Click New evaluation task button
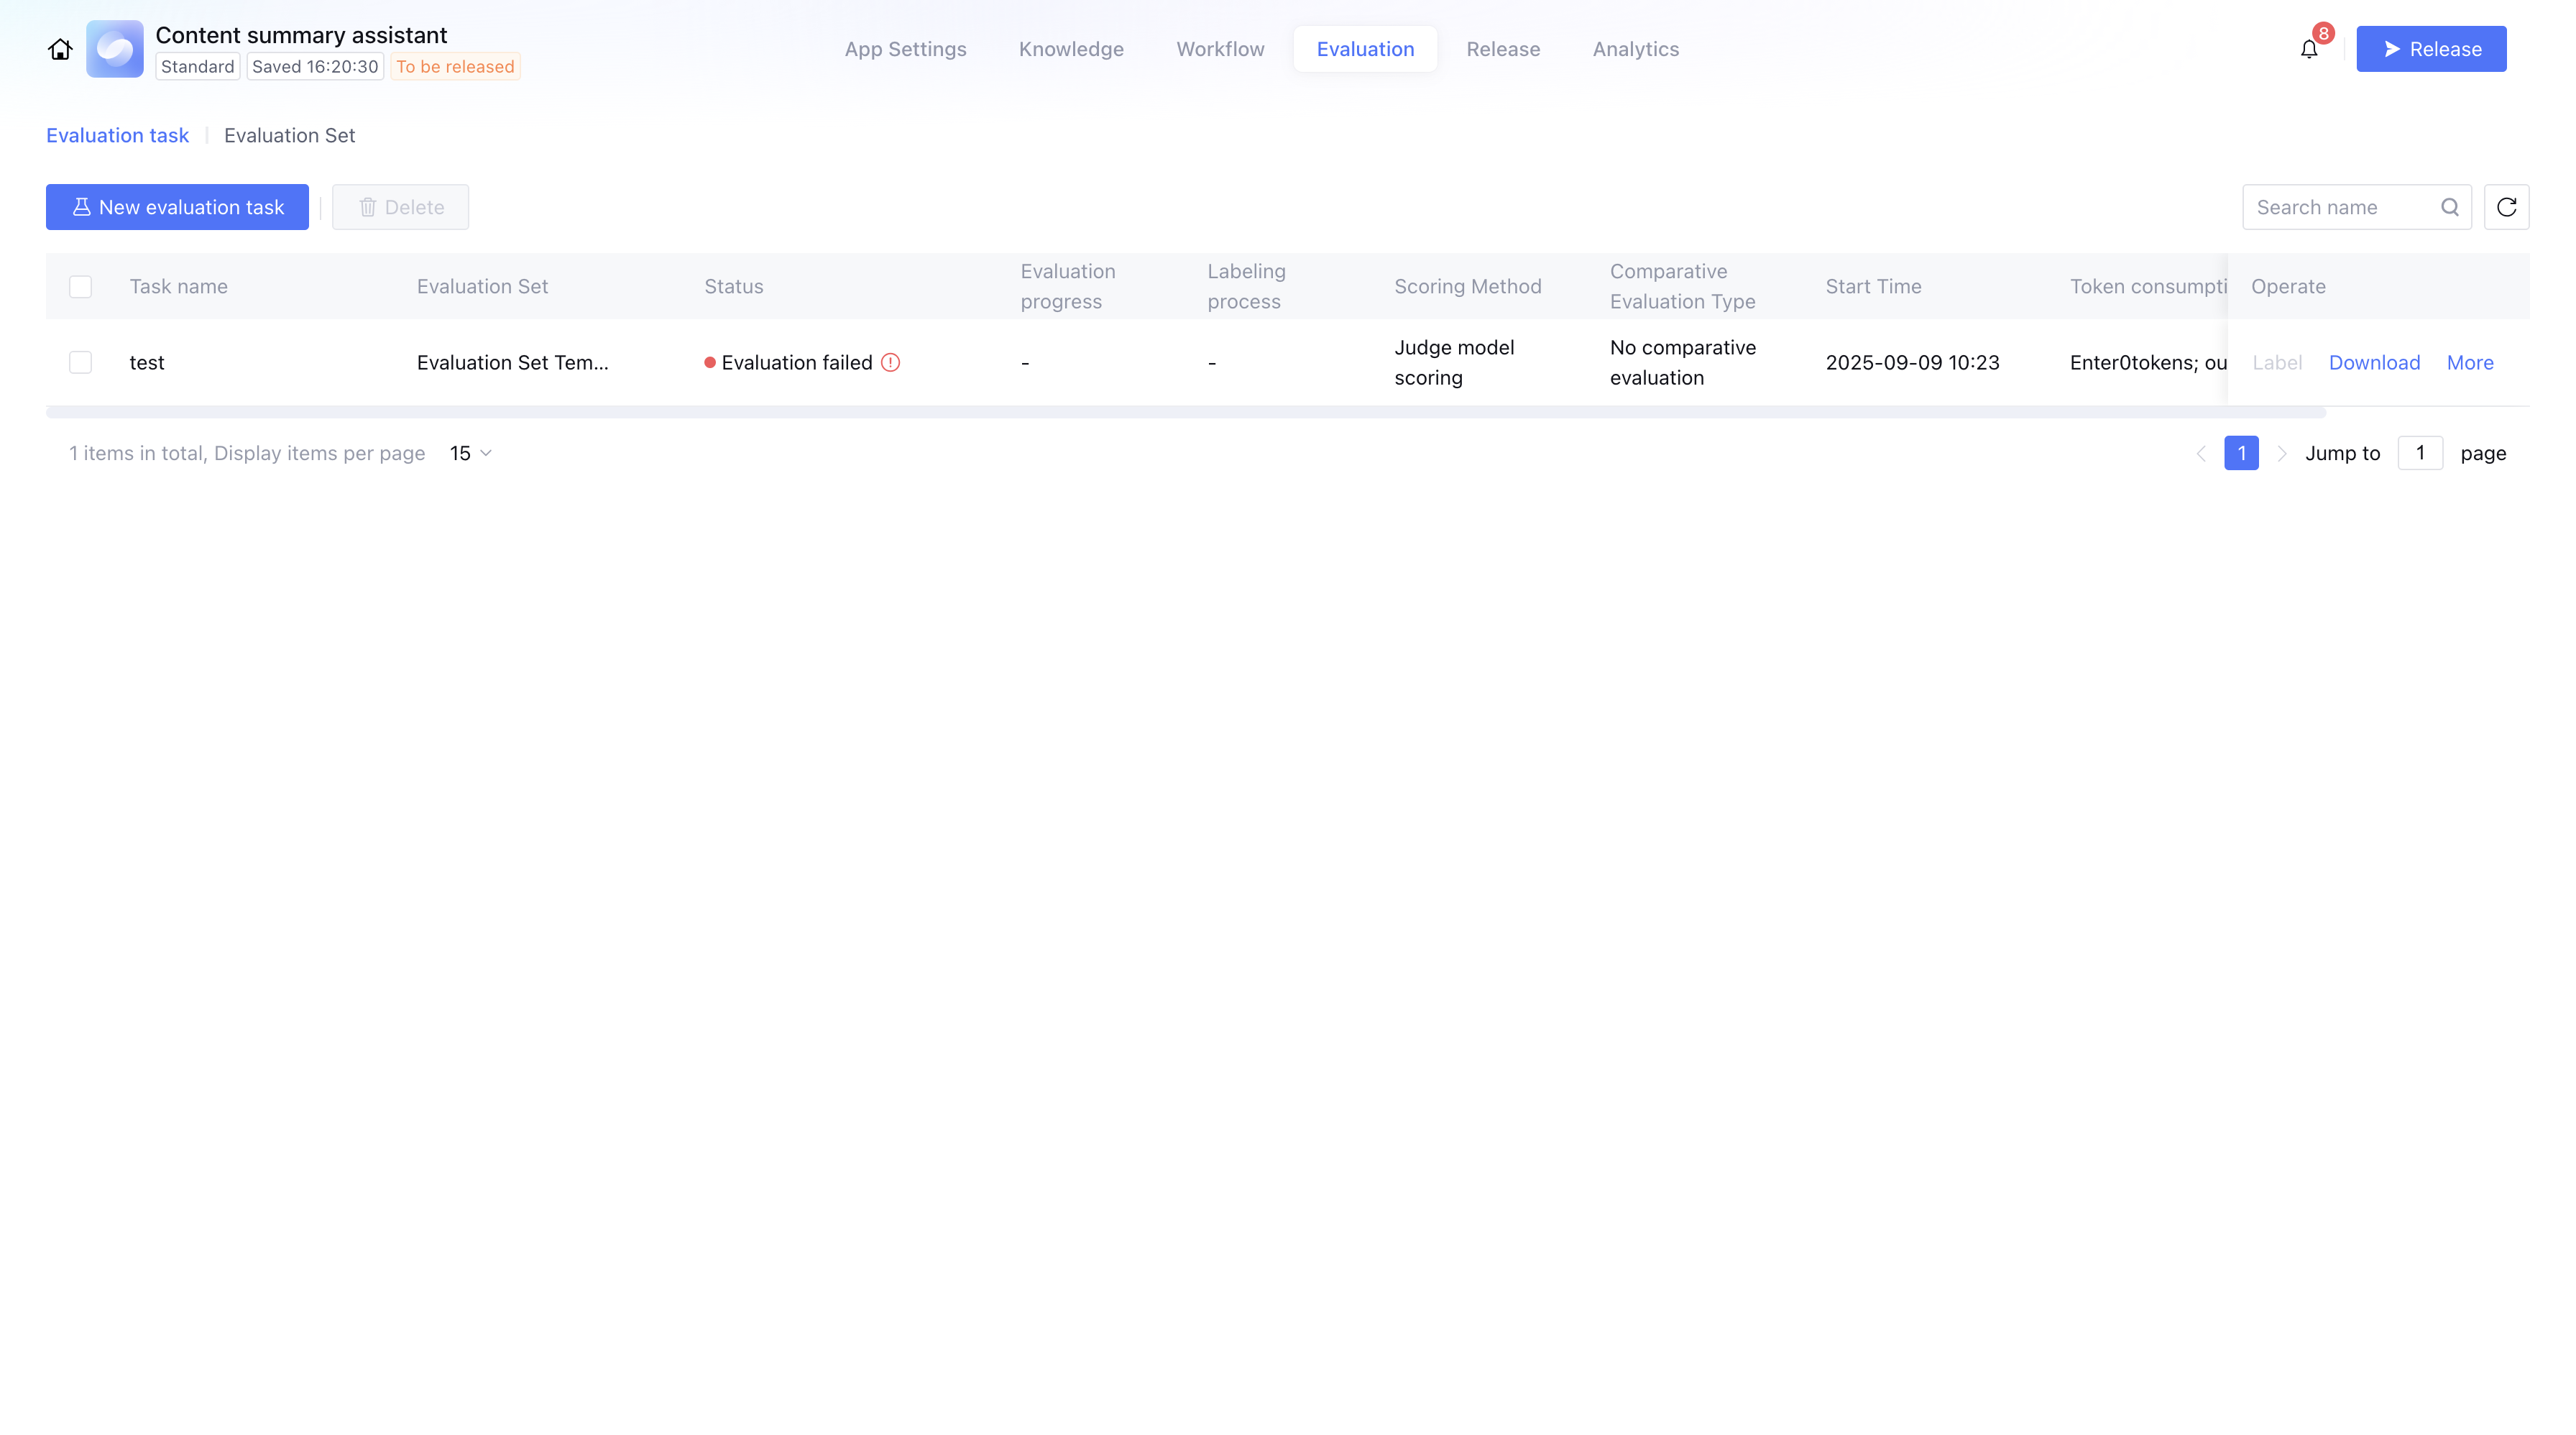The image size is (2576, 1435). click(x=177, y=207)
